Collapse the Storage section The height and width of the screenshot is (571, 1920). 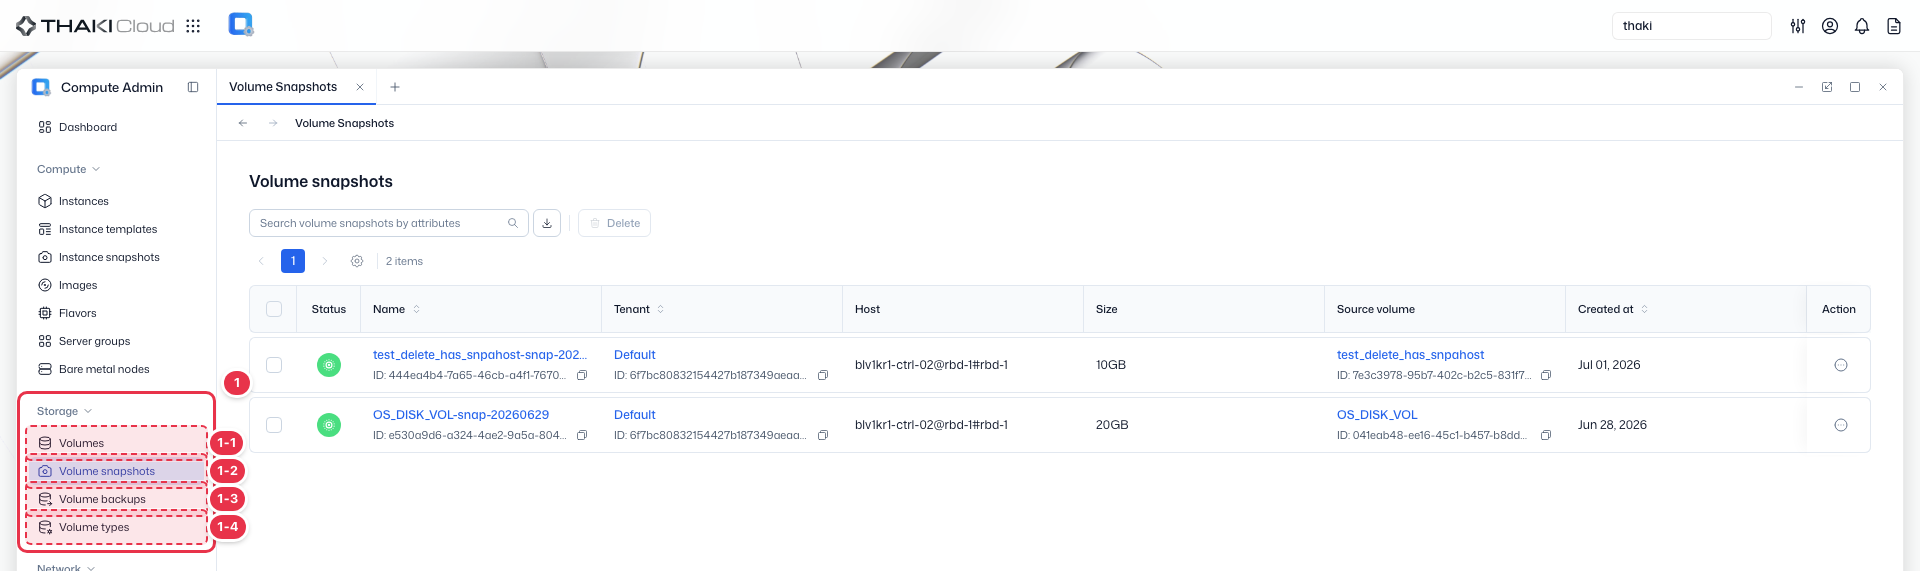[x=64, y=411]
